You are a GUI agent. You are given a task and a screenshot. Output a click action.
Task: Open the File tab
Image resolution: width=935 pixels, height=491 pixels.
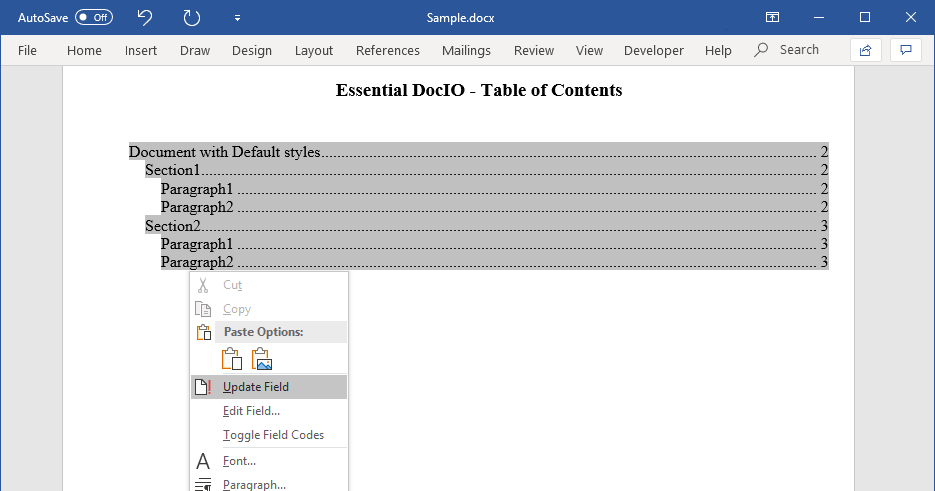27,50
